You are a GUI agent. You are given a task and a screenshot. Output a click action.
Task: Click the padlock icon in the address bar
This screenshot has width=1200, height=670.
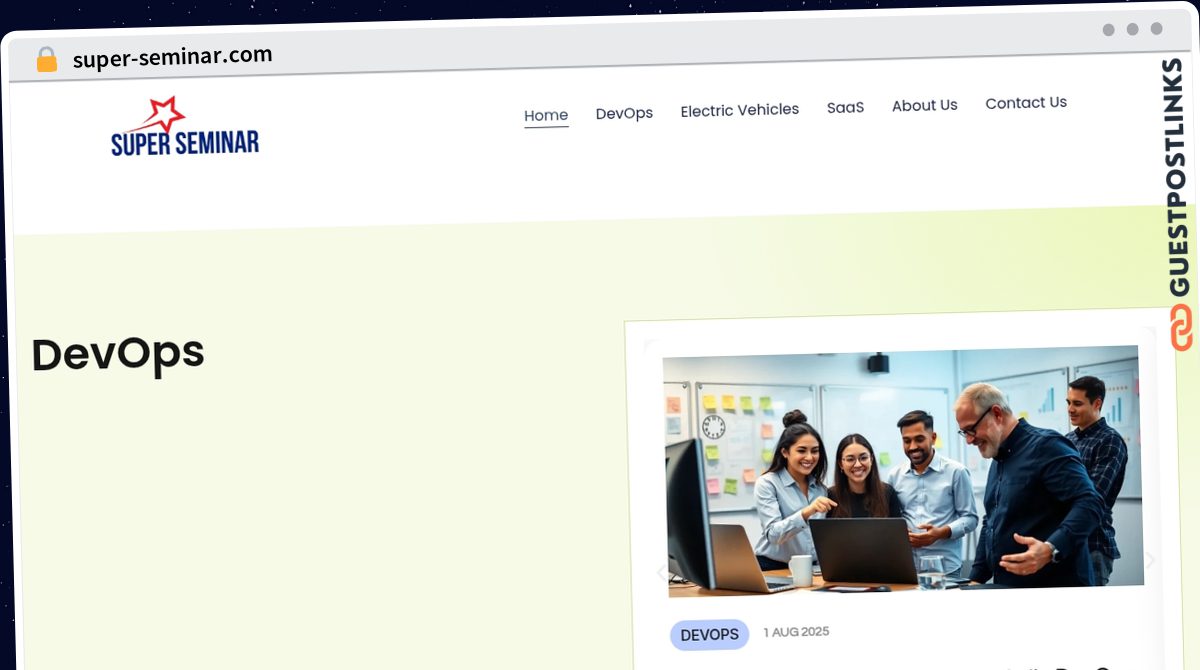point(46,59)
